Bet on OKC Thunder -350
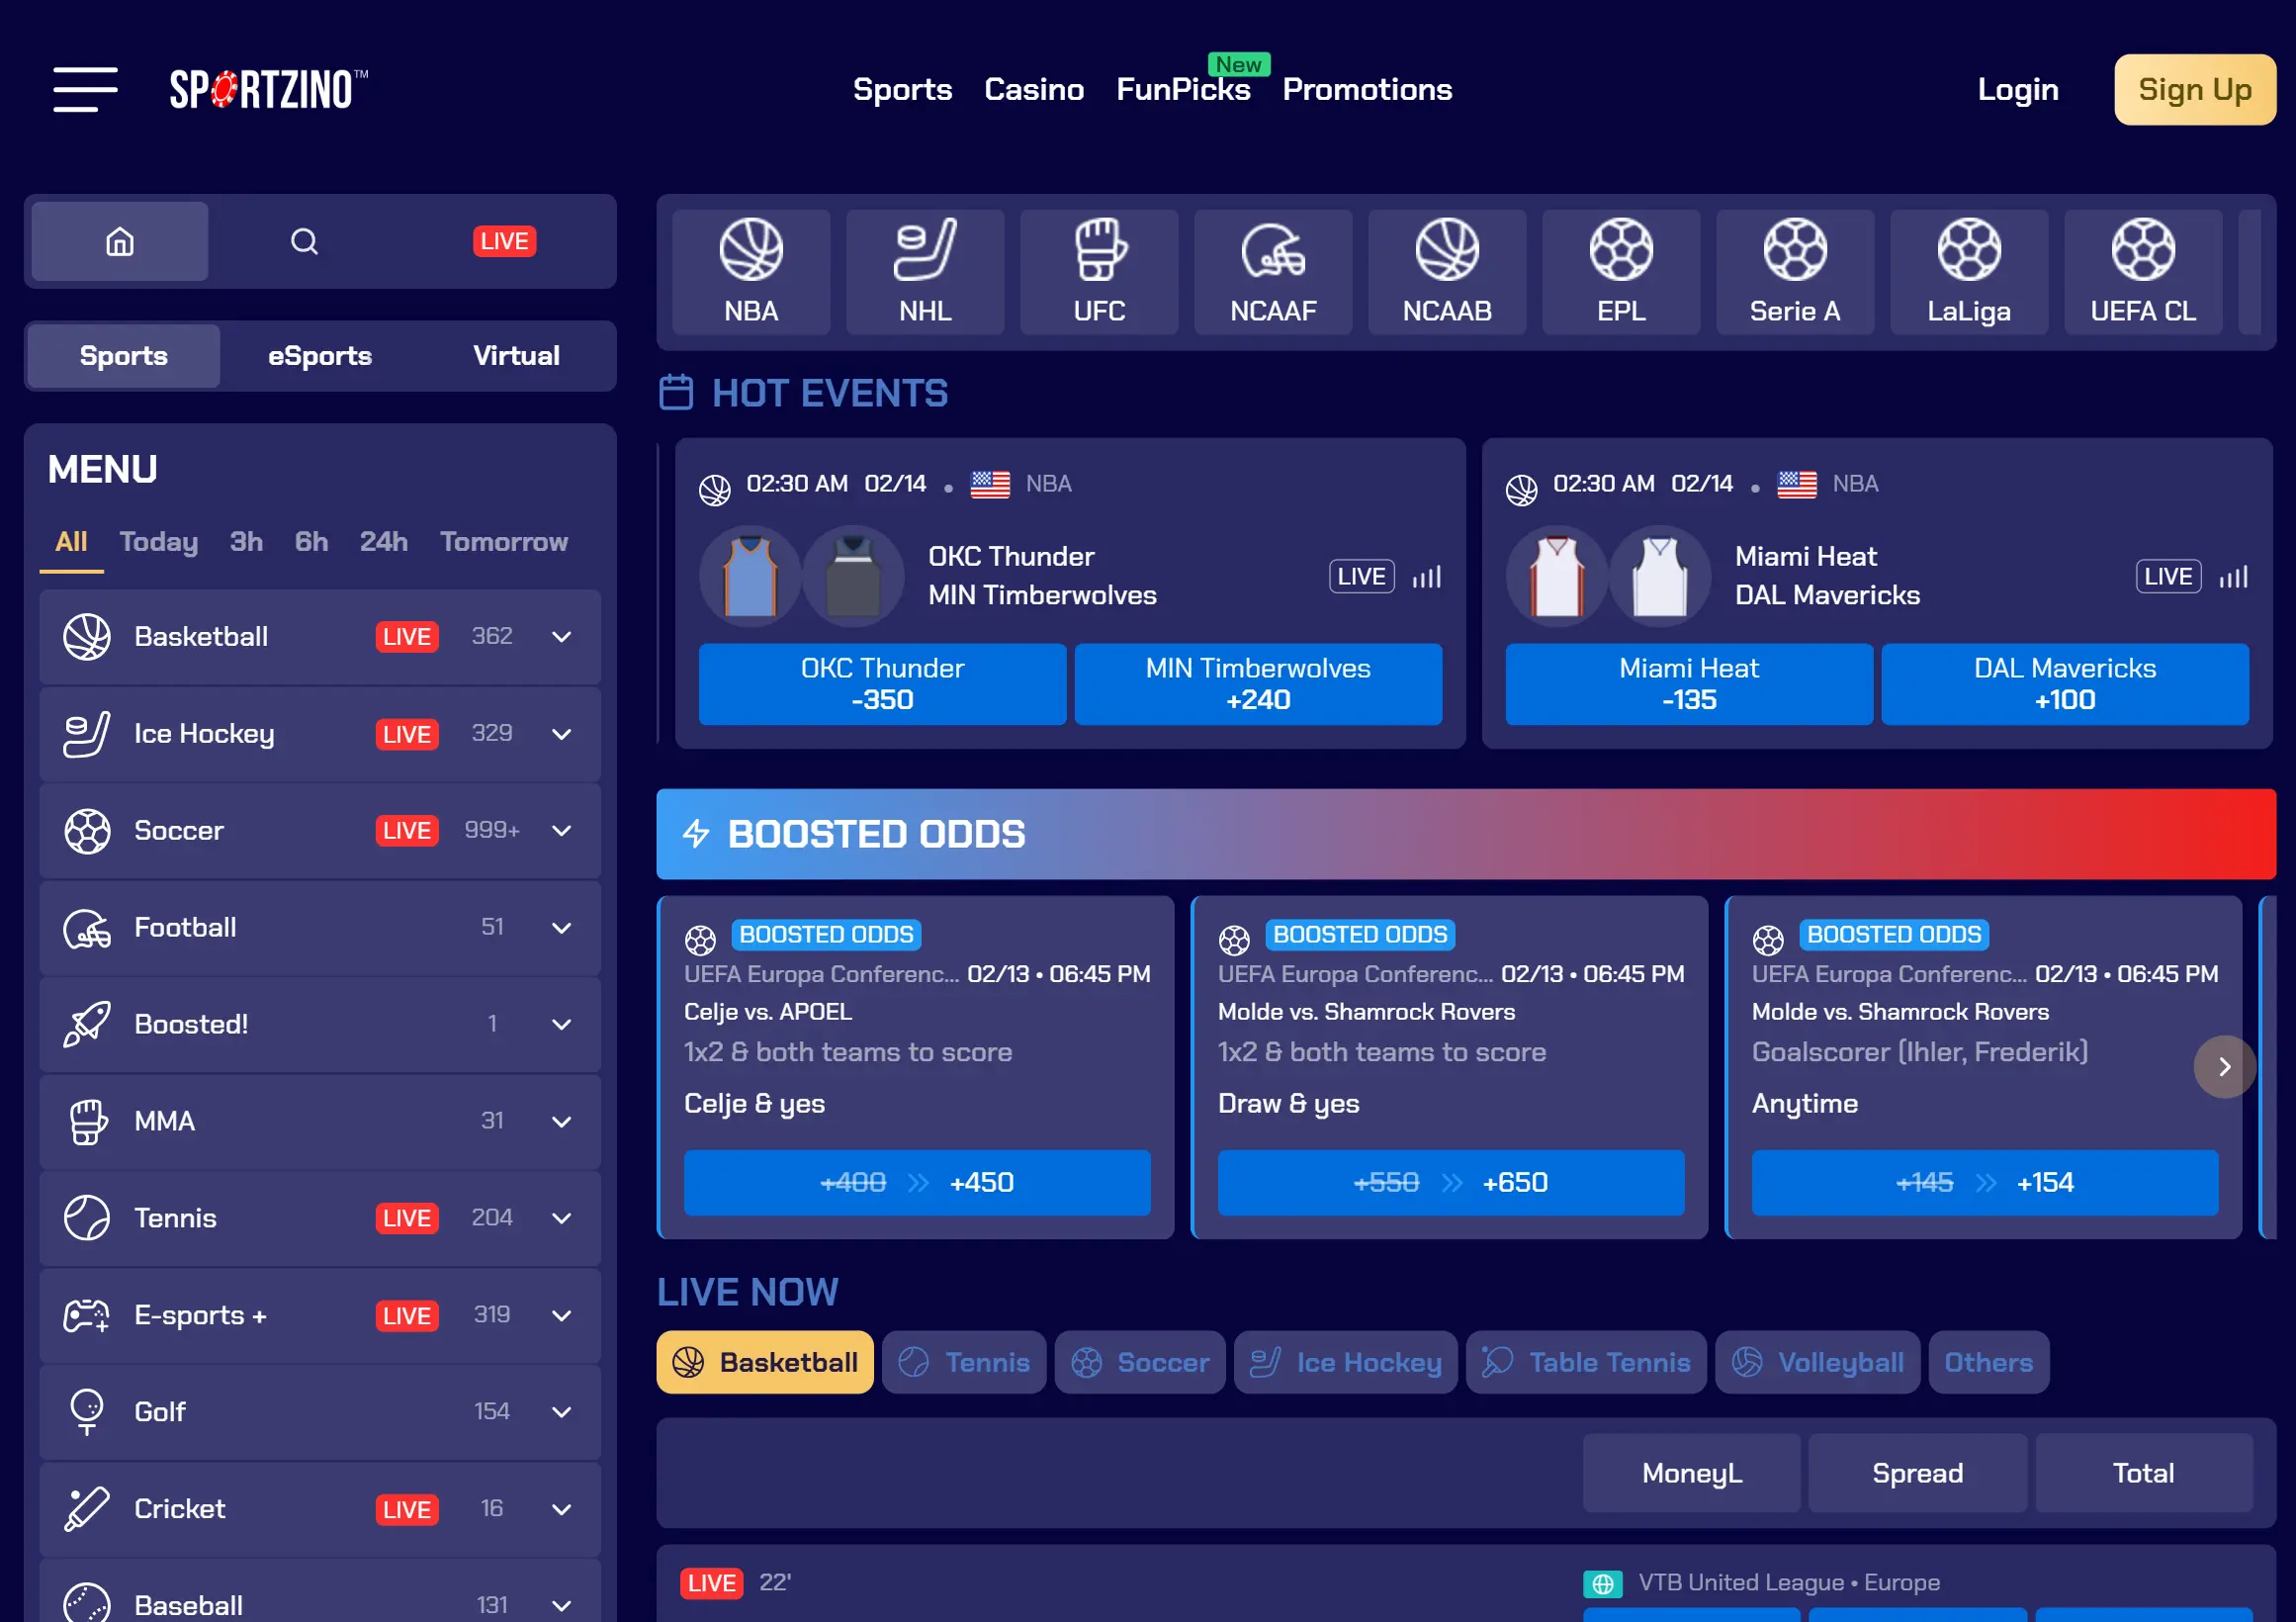2296x1622 pixels. coord(882,684)
